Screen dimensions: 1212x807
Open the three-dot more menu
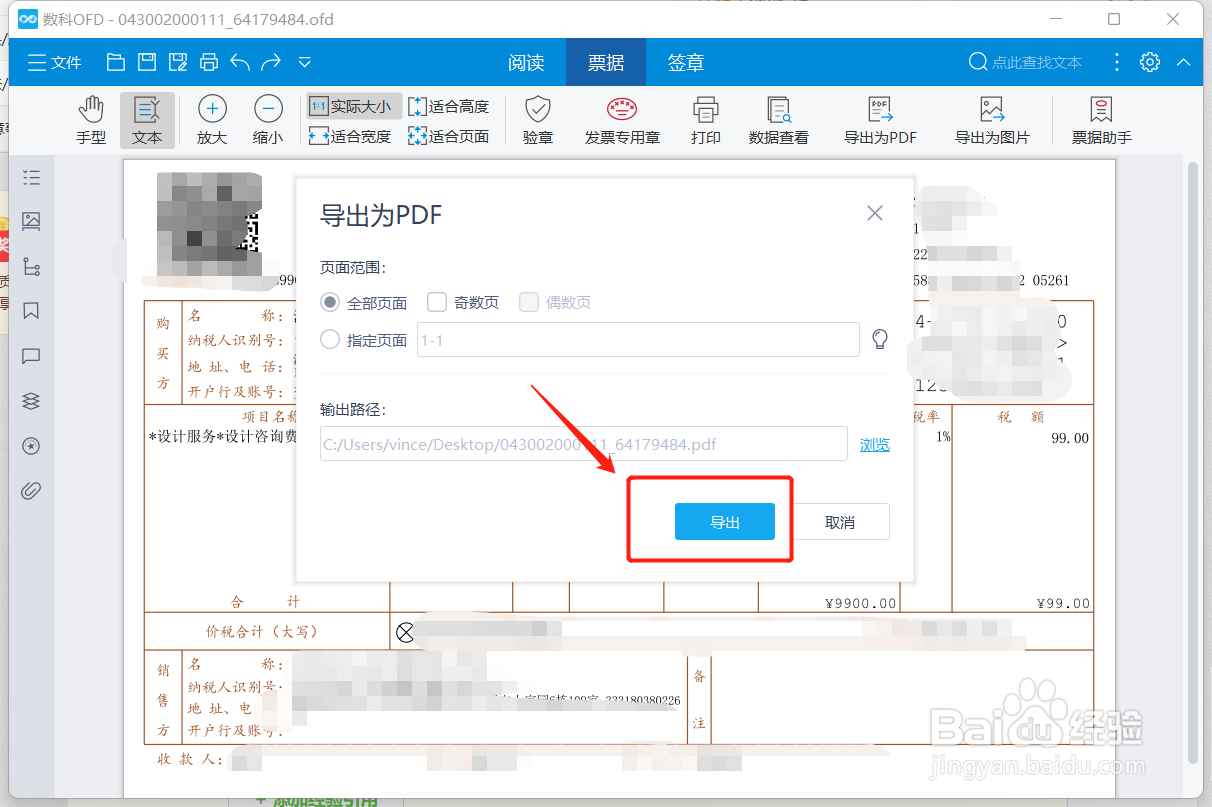pyautogui.click(x=1117, y=61)
